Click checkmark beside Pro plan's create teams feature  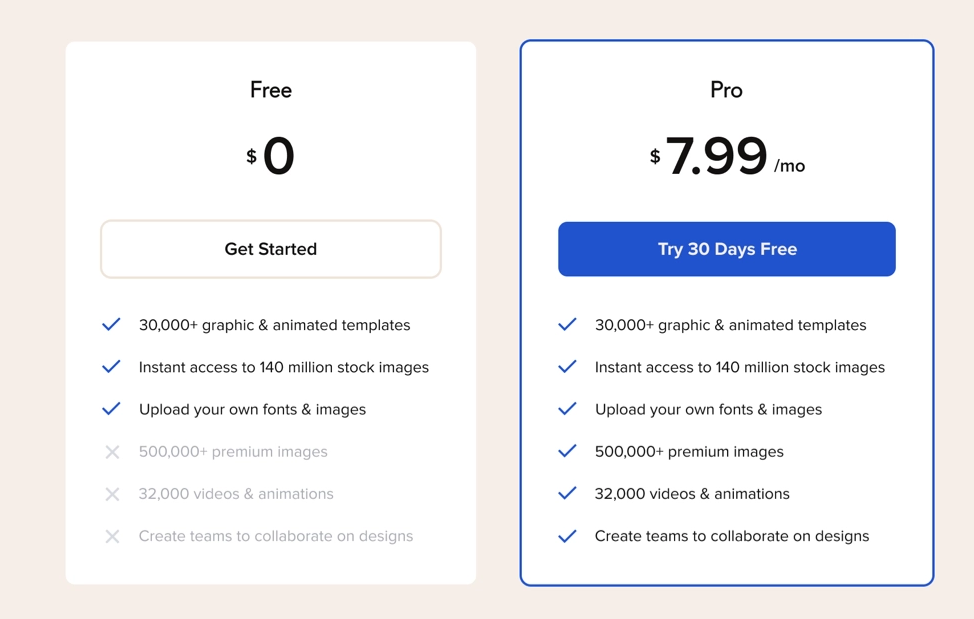567,536
